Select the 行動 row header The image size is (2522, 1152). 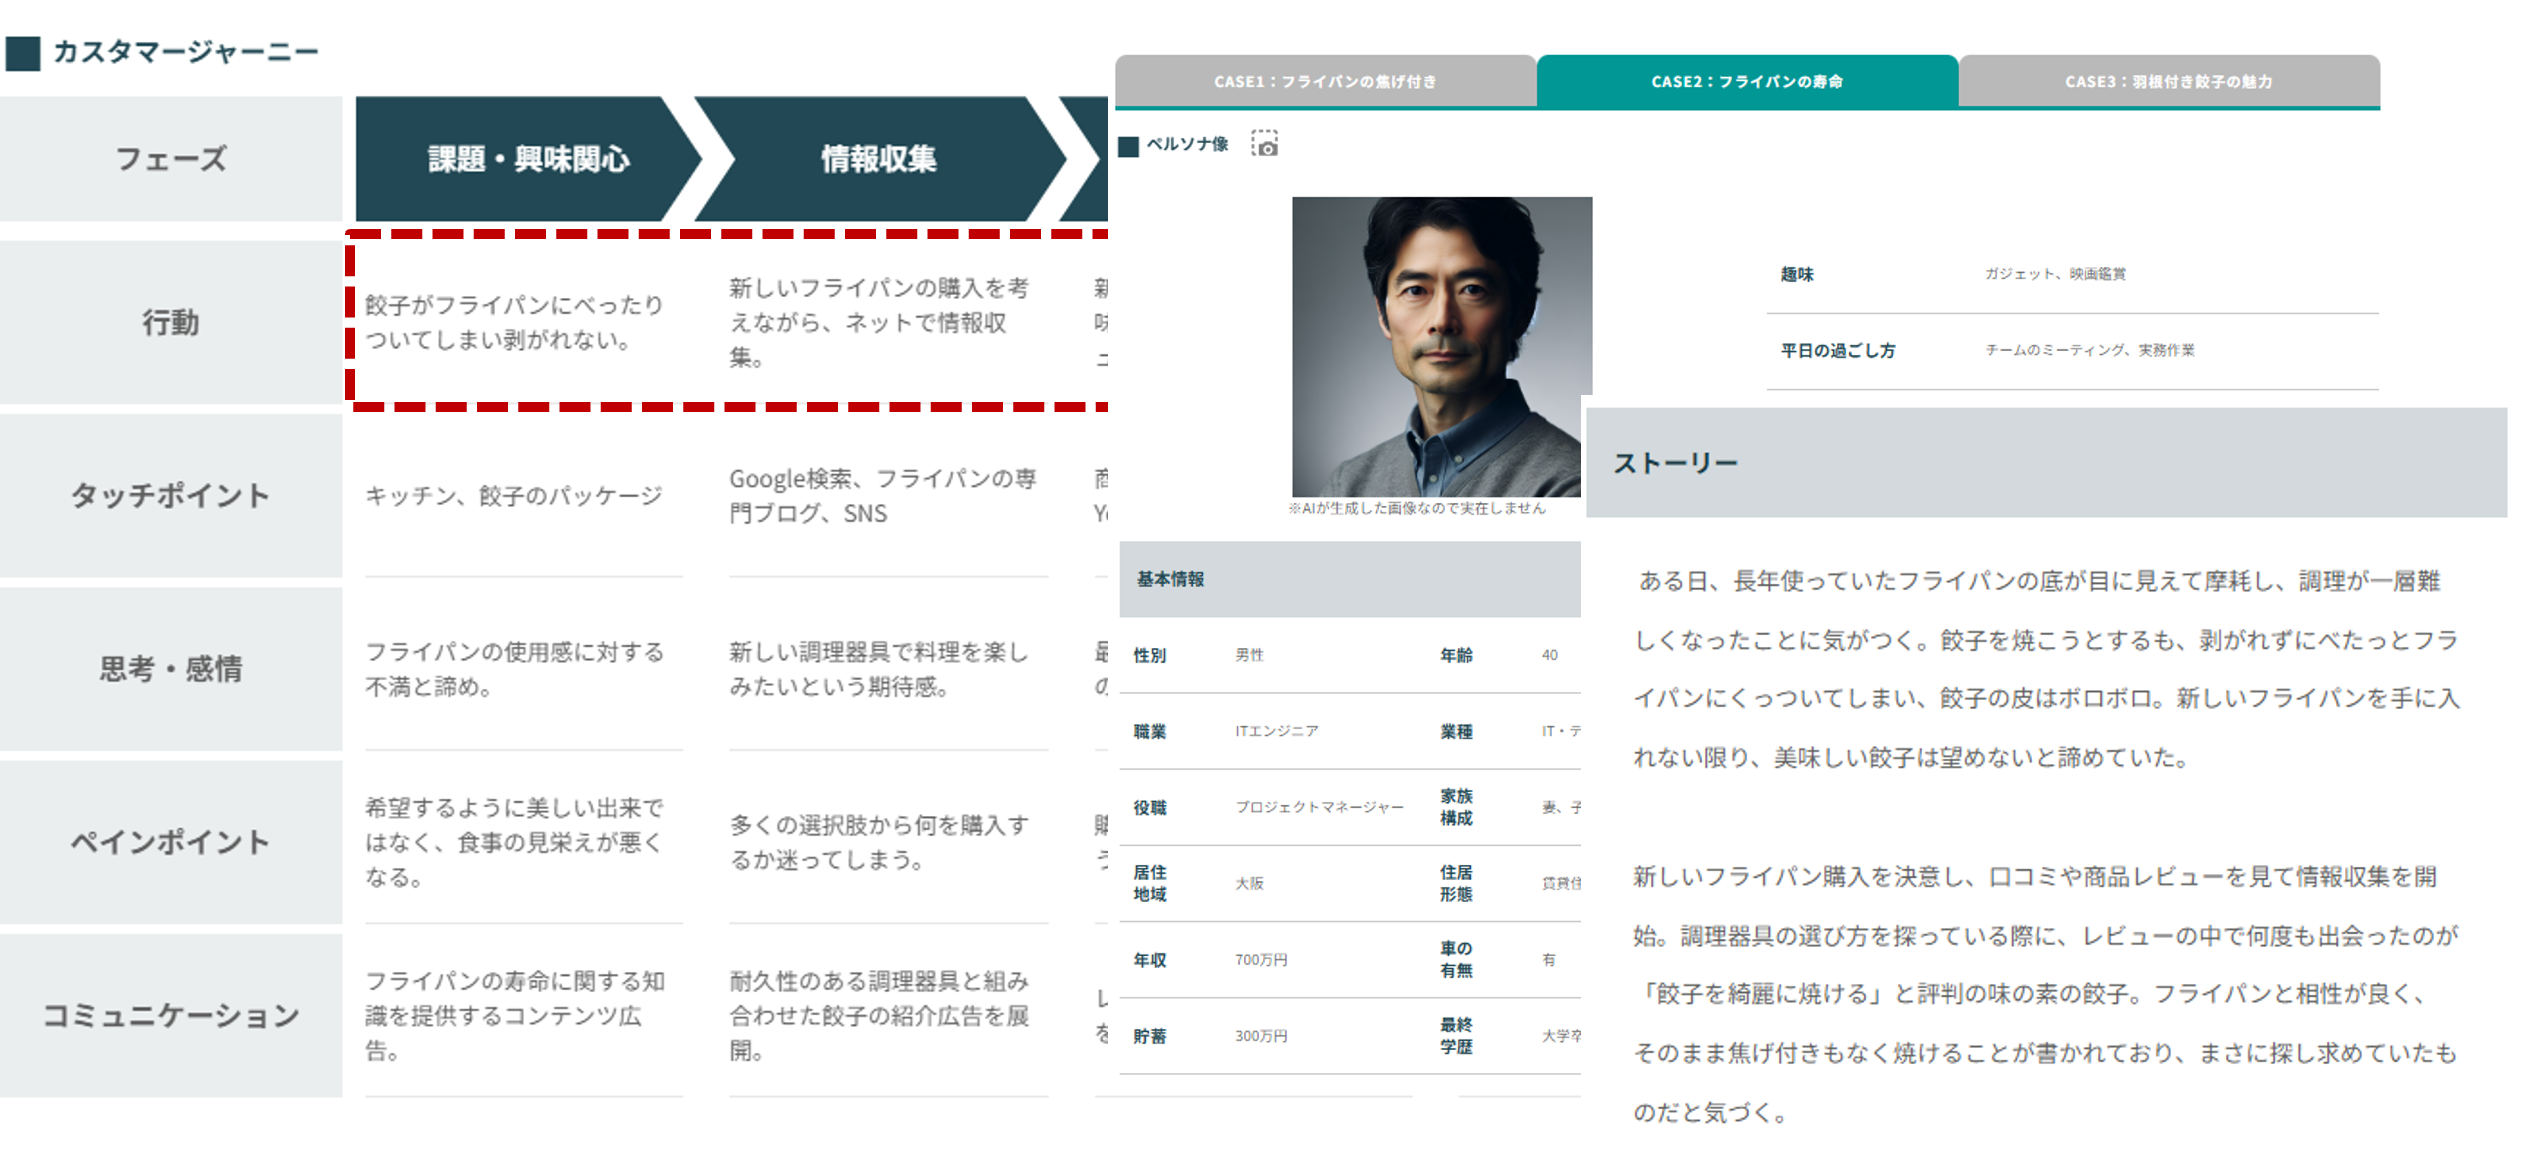point(170,322)
